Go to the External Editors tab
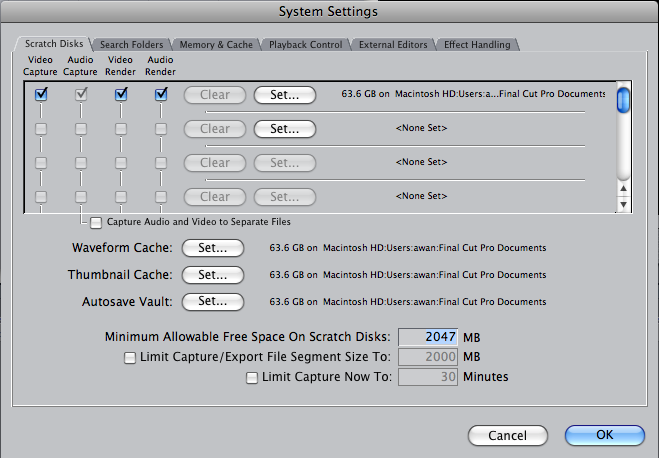Viewport: 659px width, 458px height. tap(393, 45)
